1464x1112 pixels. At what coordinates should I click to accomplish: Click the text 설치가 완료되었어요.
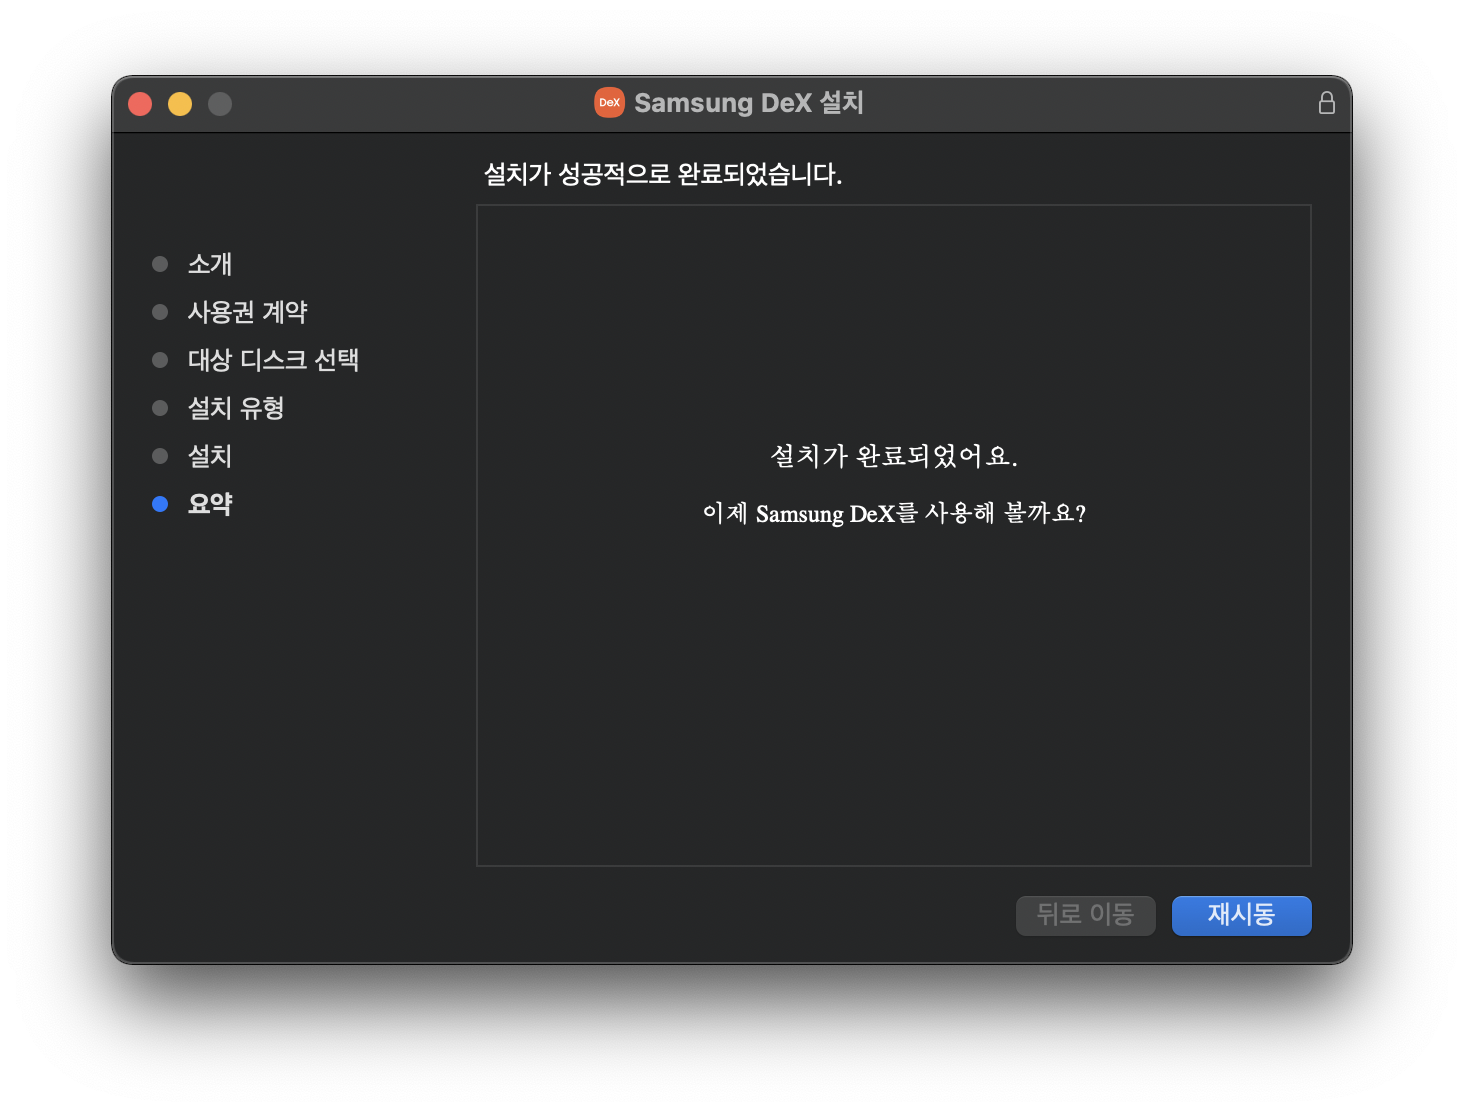(894, 456)
